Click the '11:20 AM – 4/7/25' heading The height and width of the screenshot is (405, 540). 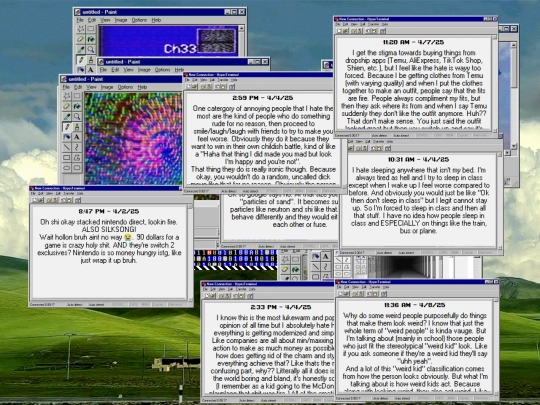pos(413,42)
